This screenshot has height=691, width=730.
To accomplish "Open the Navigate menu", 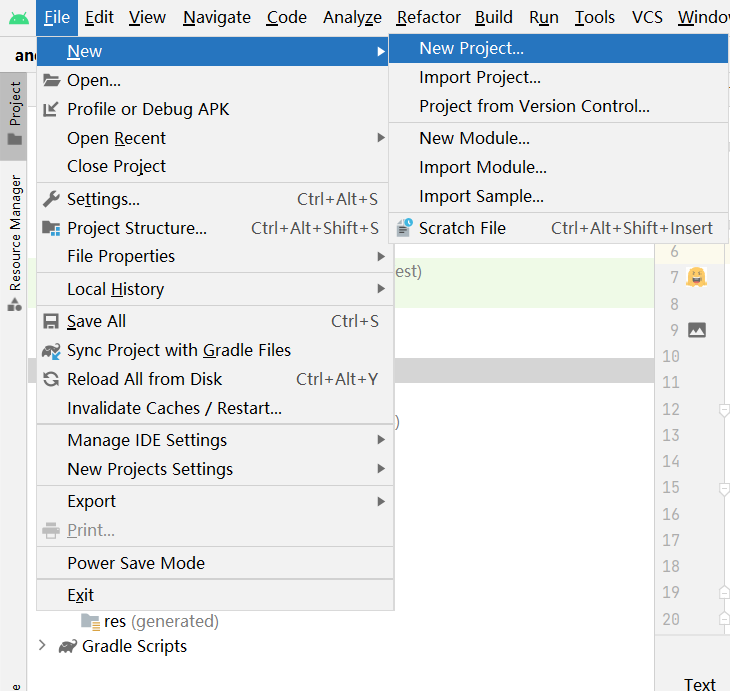I will [217, 17].
